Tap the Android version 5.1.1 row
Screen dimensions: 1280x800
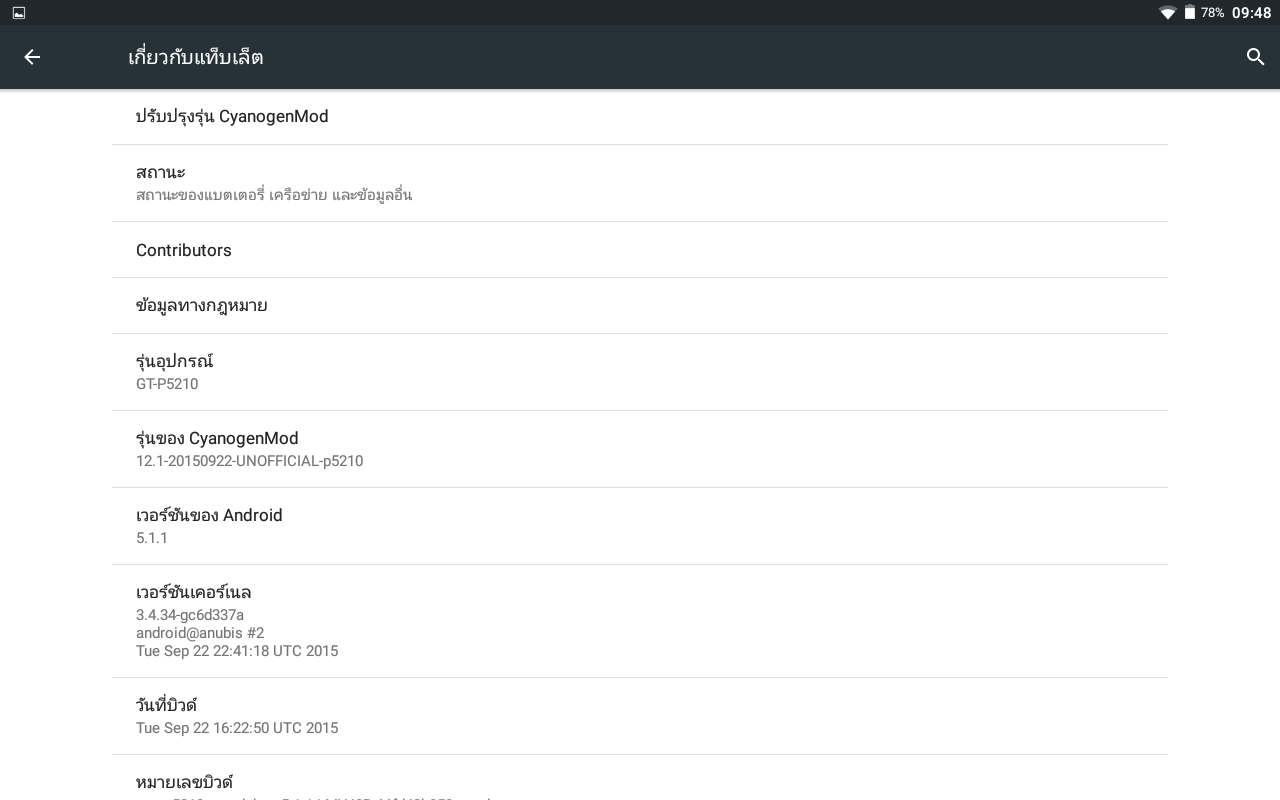point(640,526)
